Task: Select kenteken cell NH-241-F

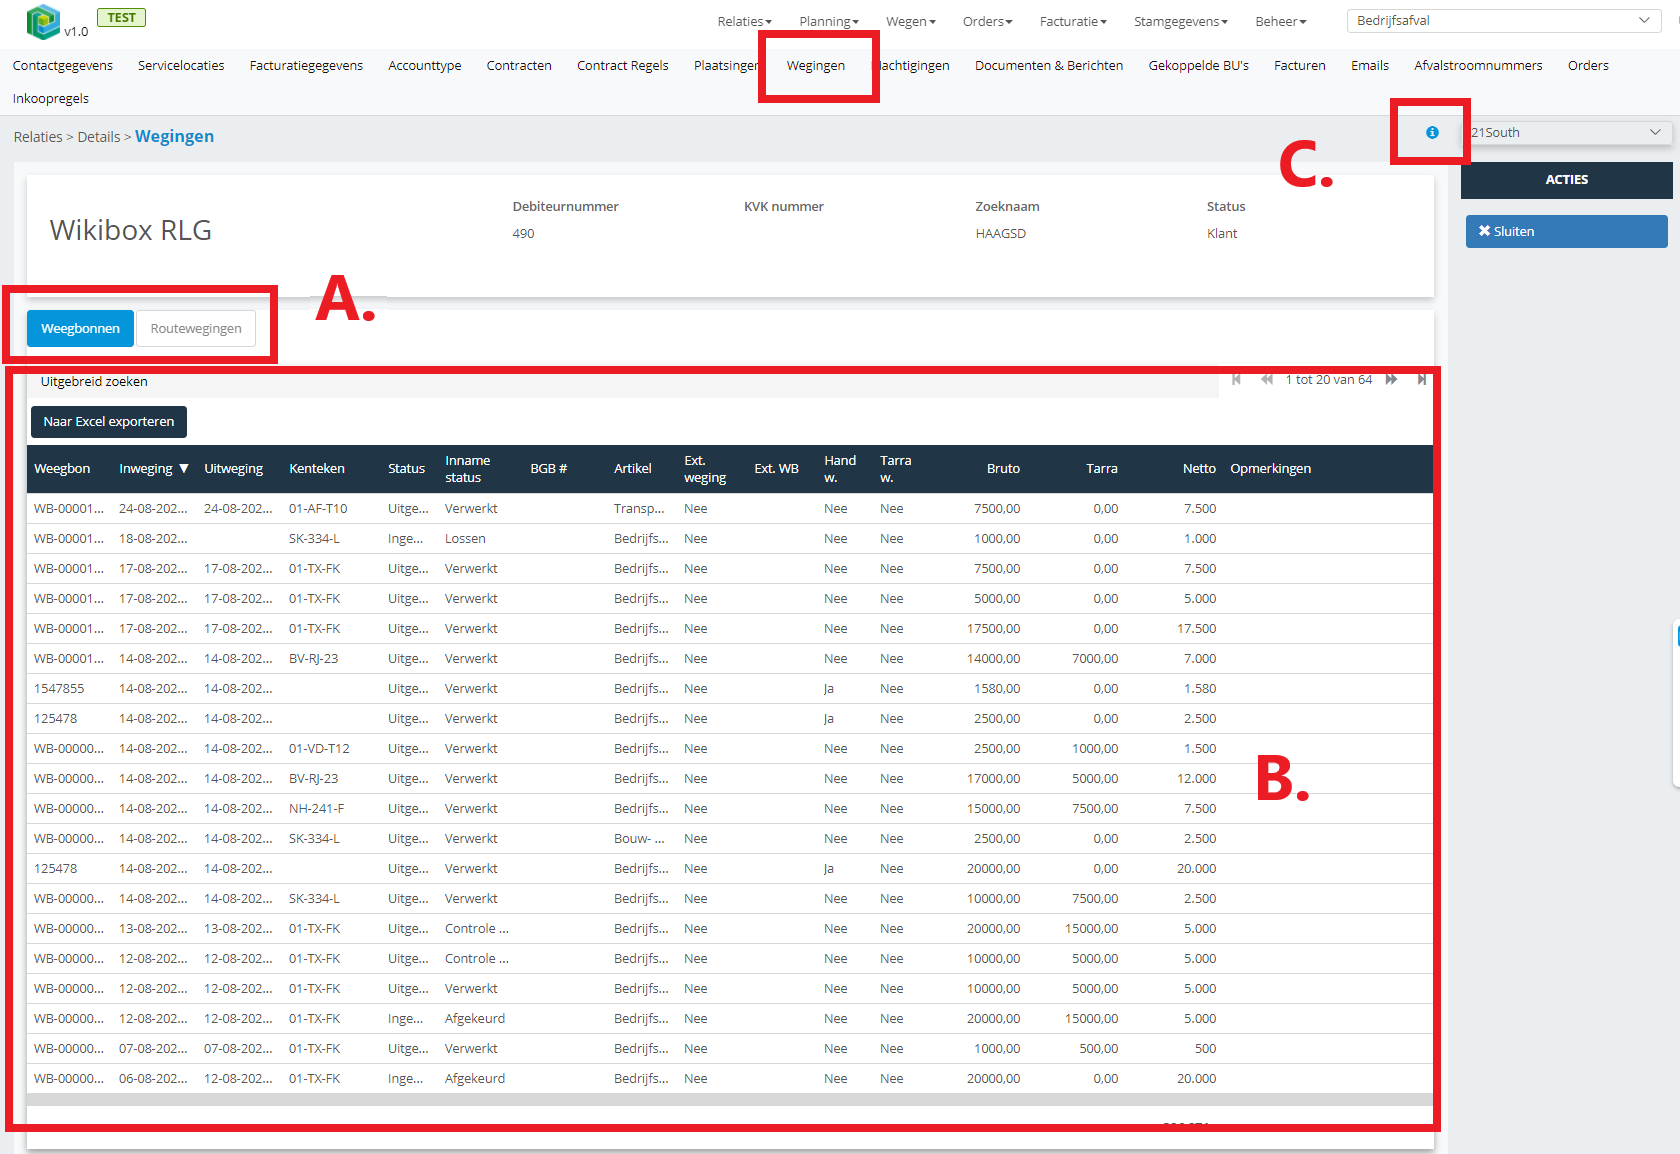Action: click(316, 808)
